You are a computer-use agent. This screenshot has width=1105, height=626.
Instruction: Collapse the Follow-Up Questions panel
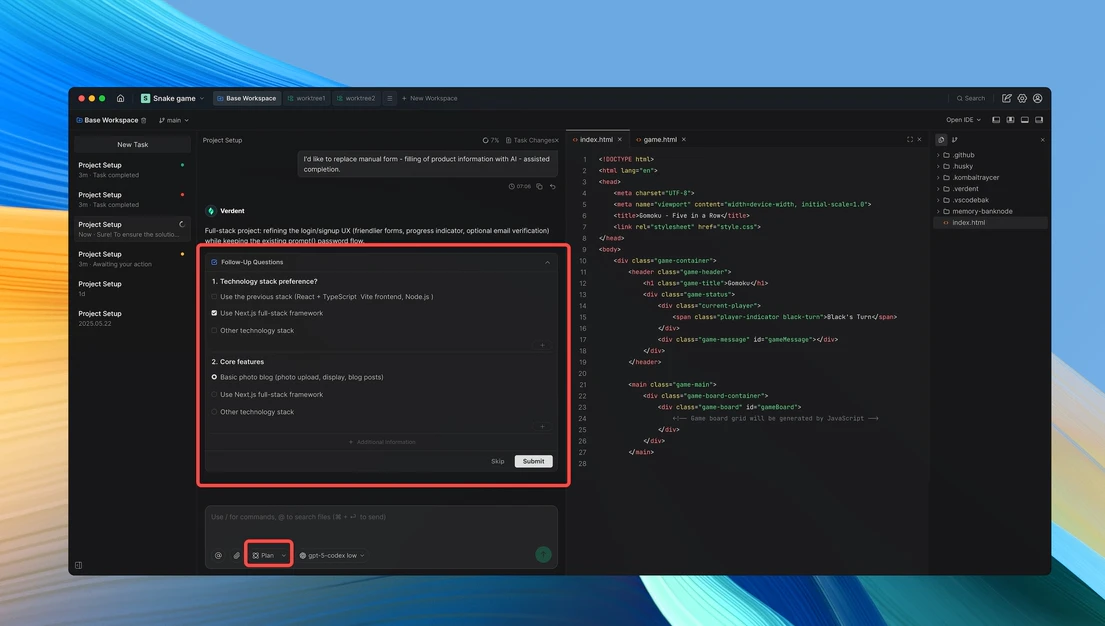coord(547,262)
